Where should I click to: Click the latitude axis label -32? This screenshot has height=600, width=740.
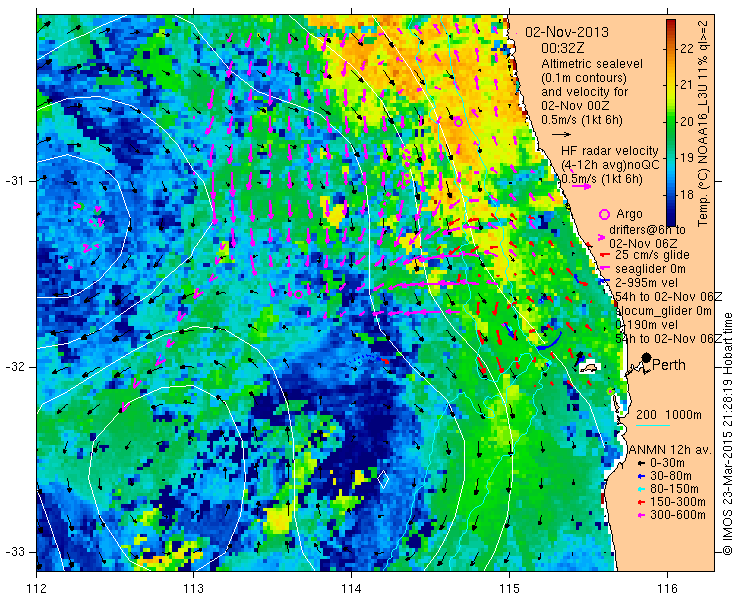pos(14,367)
